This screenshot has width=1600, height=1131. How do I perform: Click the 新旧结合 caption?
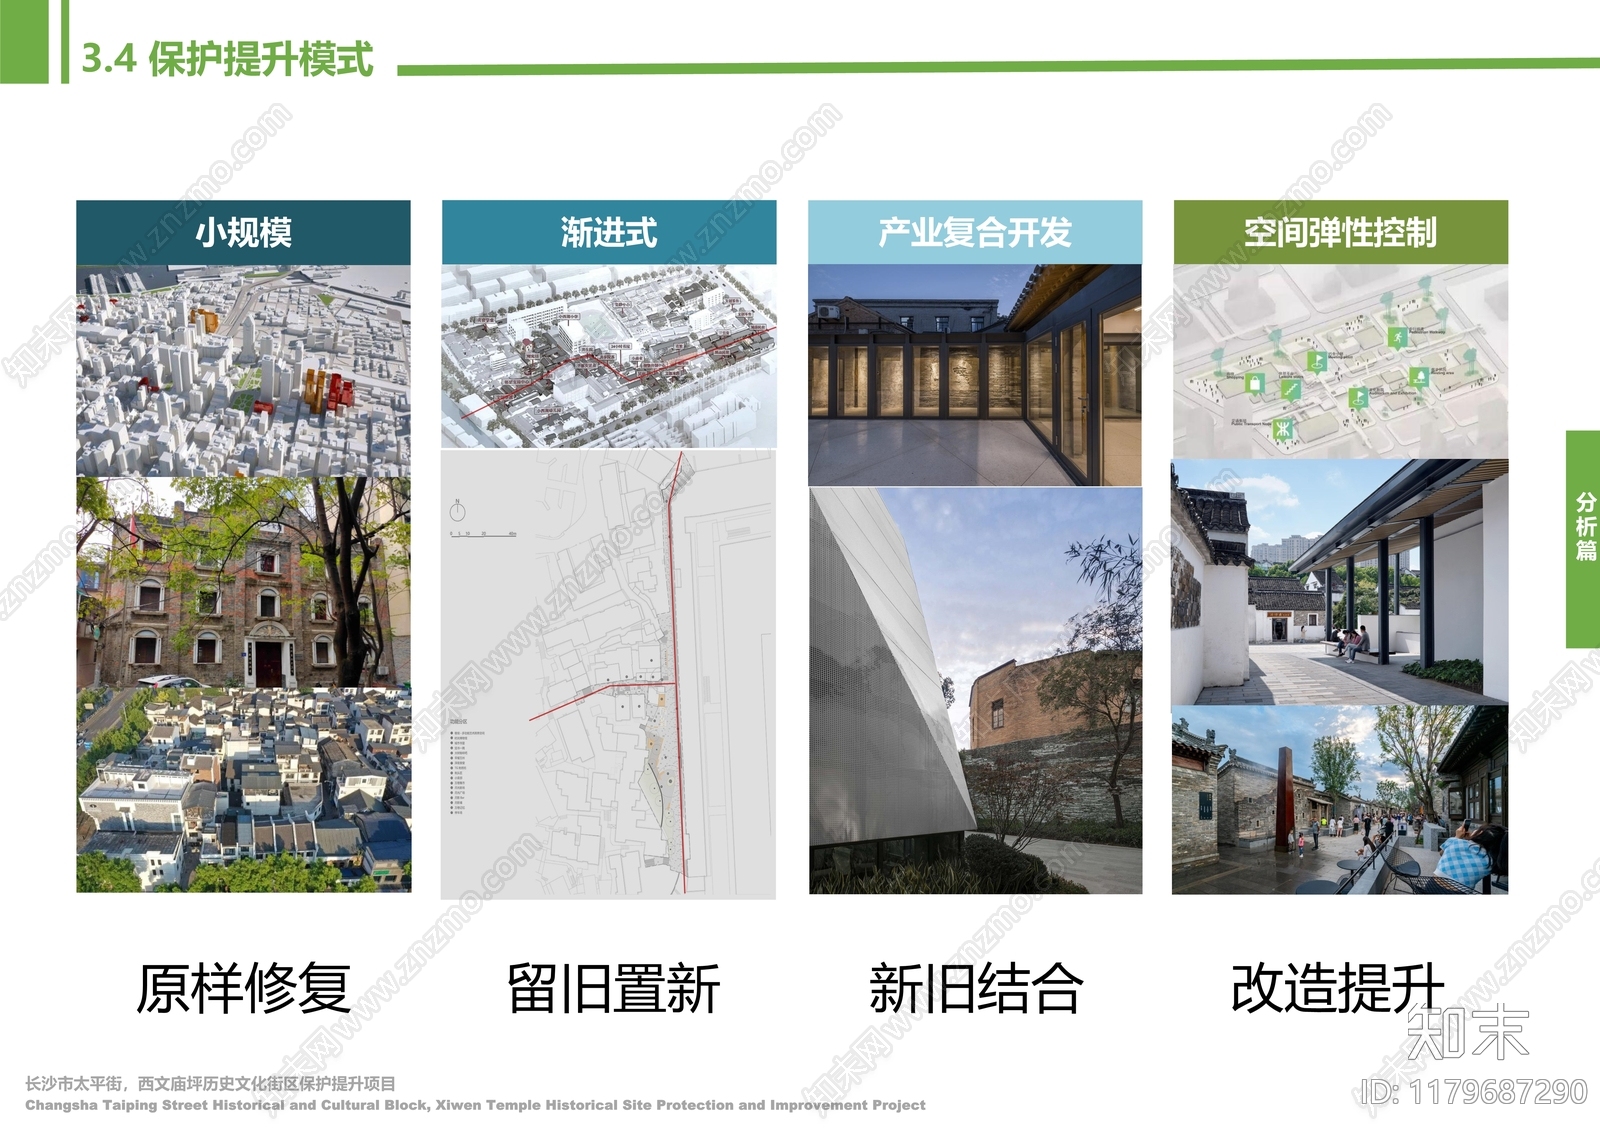tap(976, 988)
